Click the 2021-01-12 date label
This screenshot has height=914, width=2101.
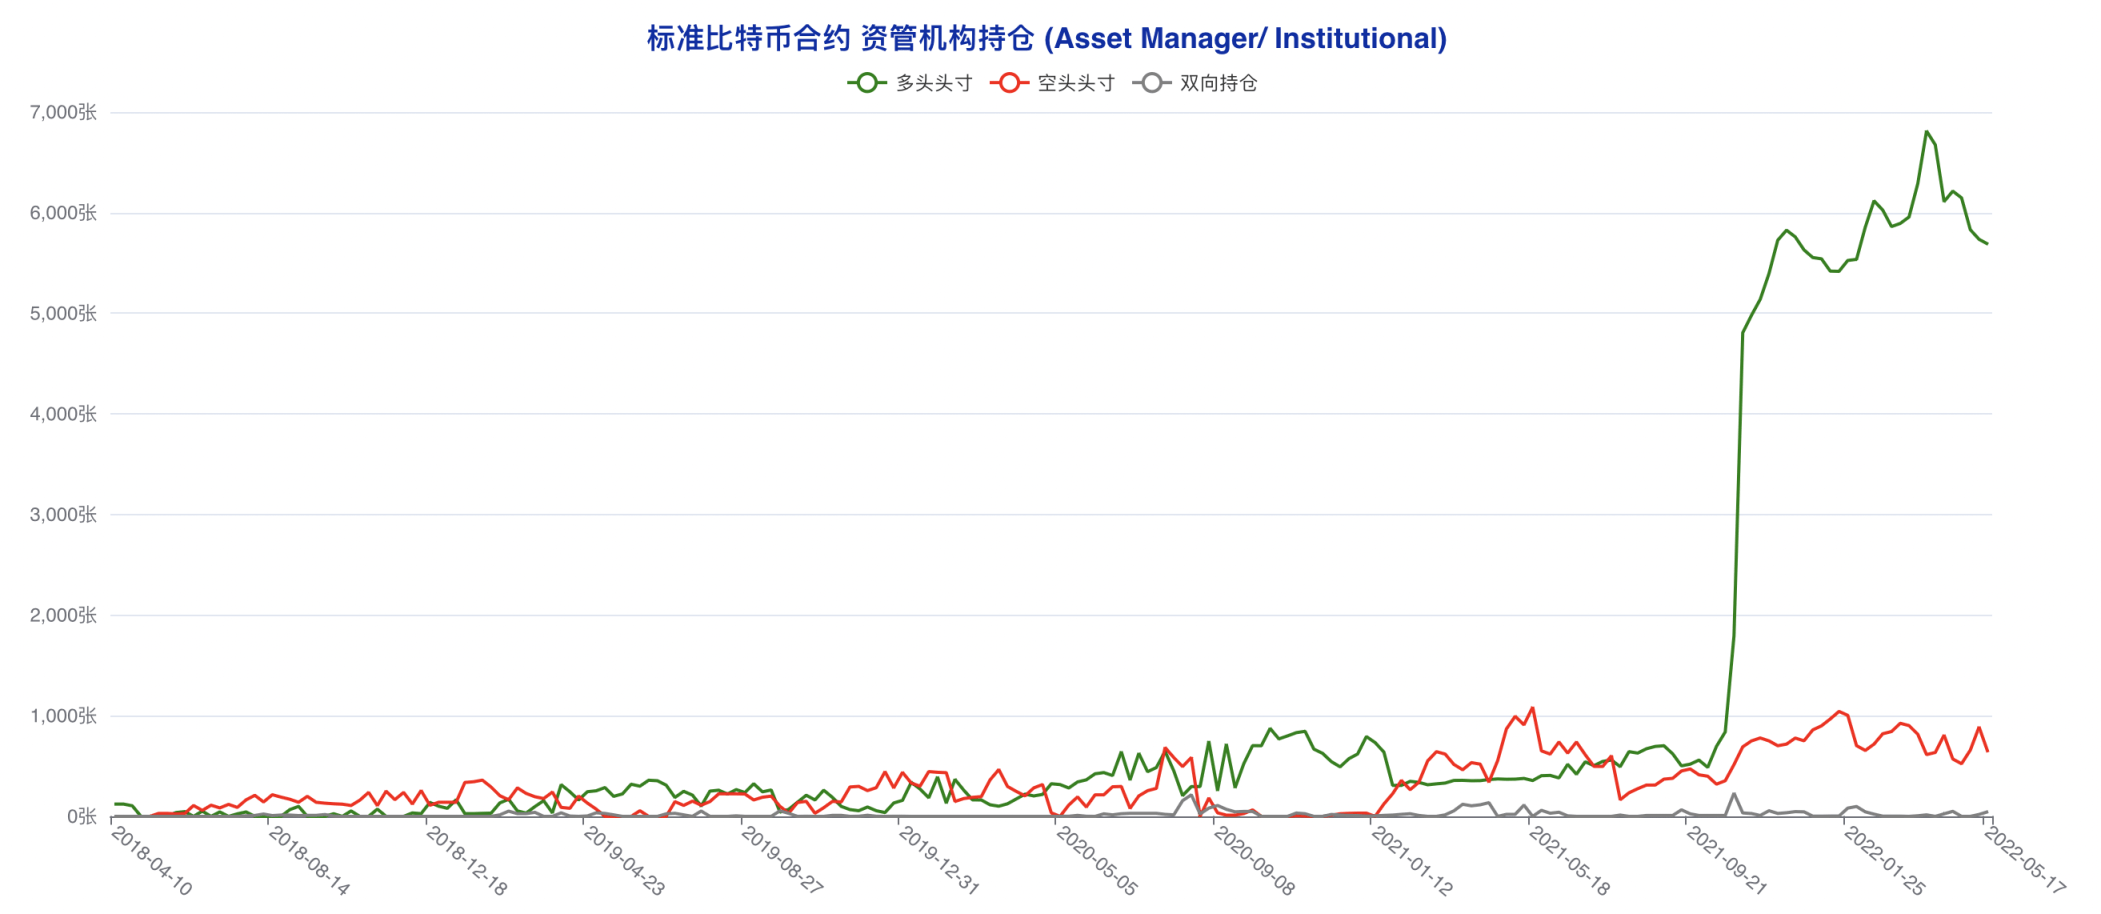[1412, 861]
